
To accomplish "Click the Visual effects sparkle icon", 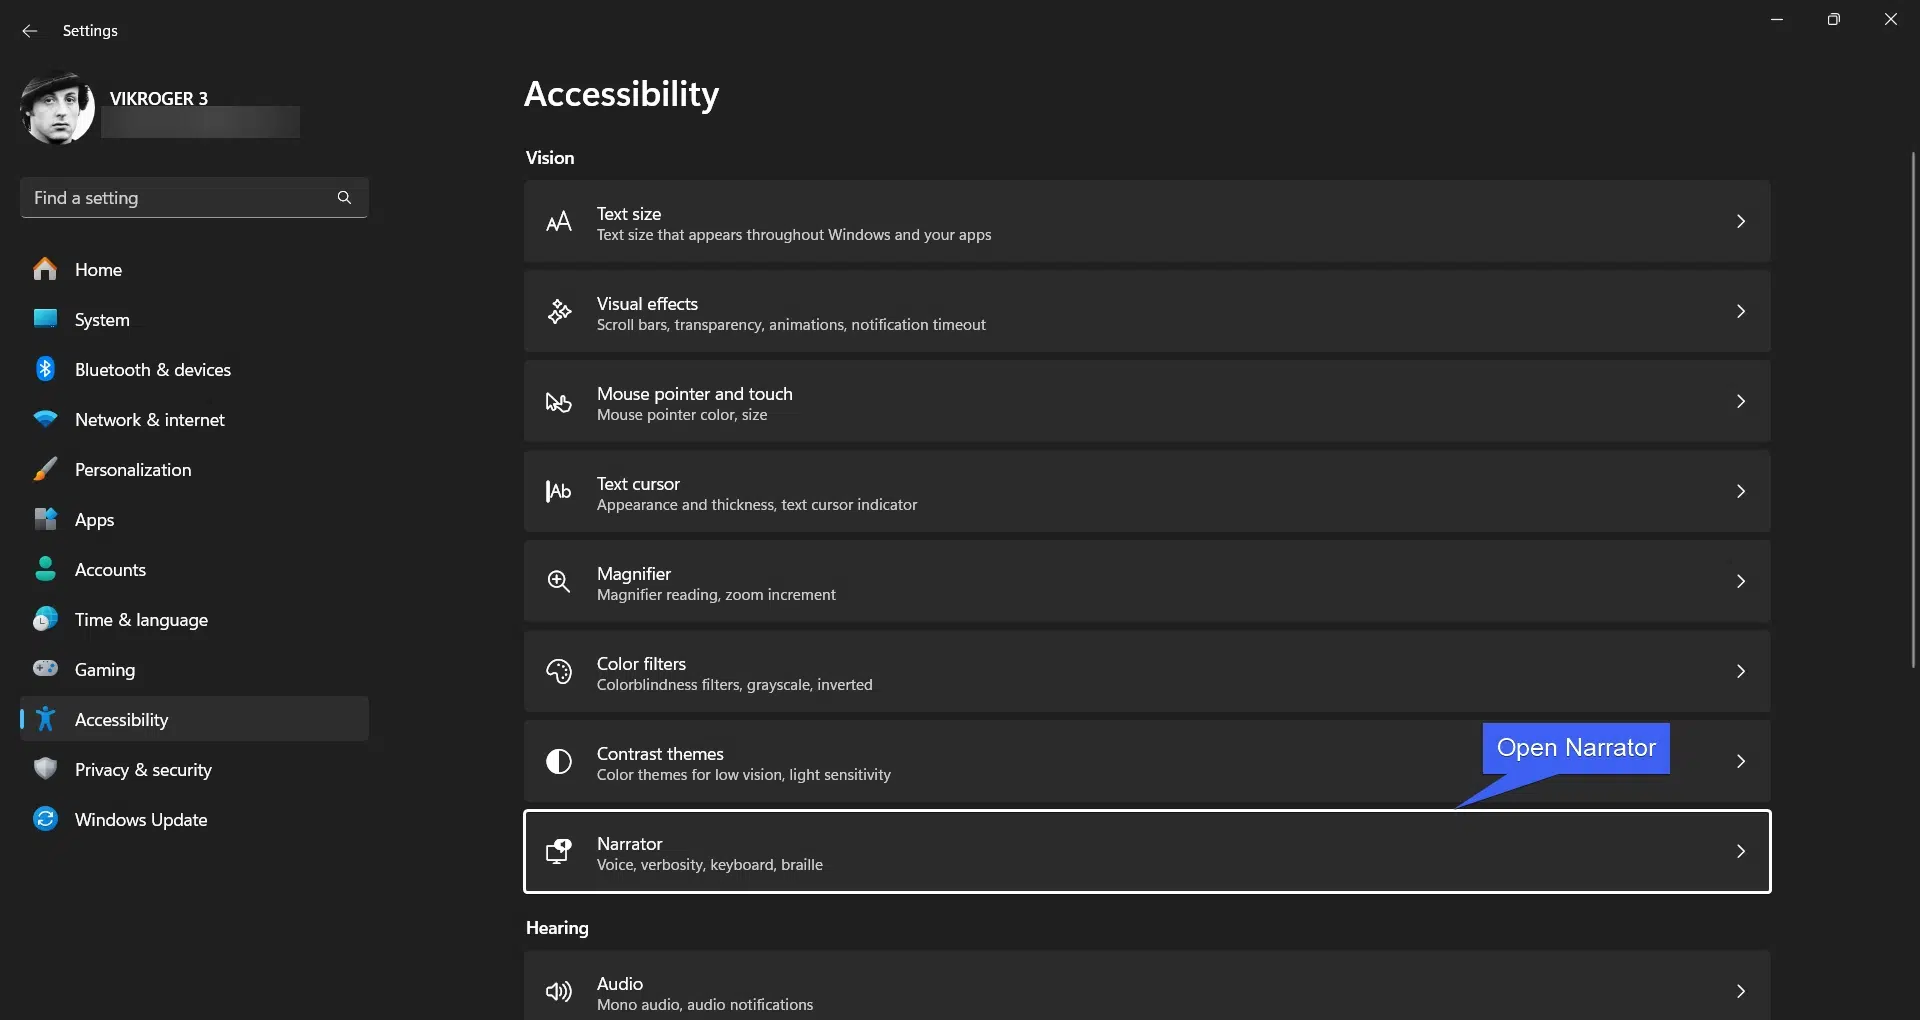I will [559, 312].
